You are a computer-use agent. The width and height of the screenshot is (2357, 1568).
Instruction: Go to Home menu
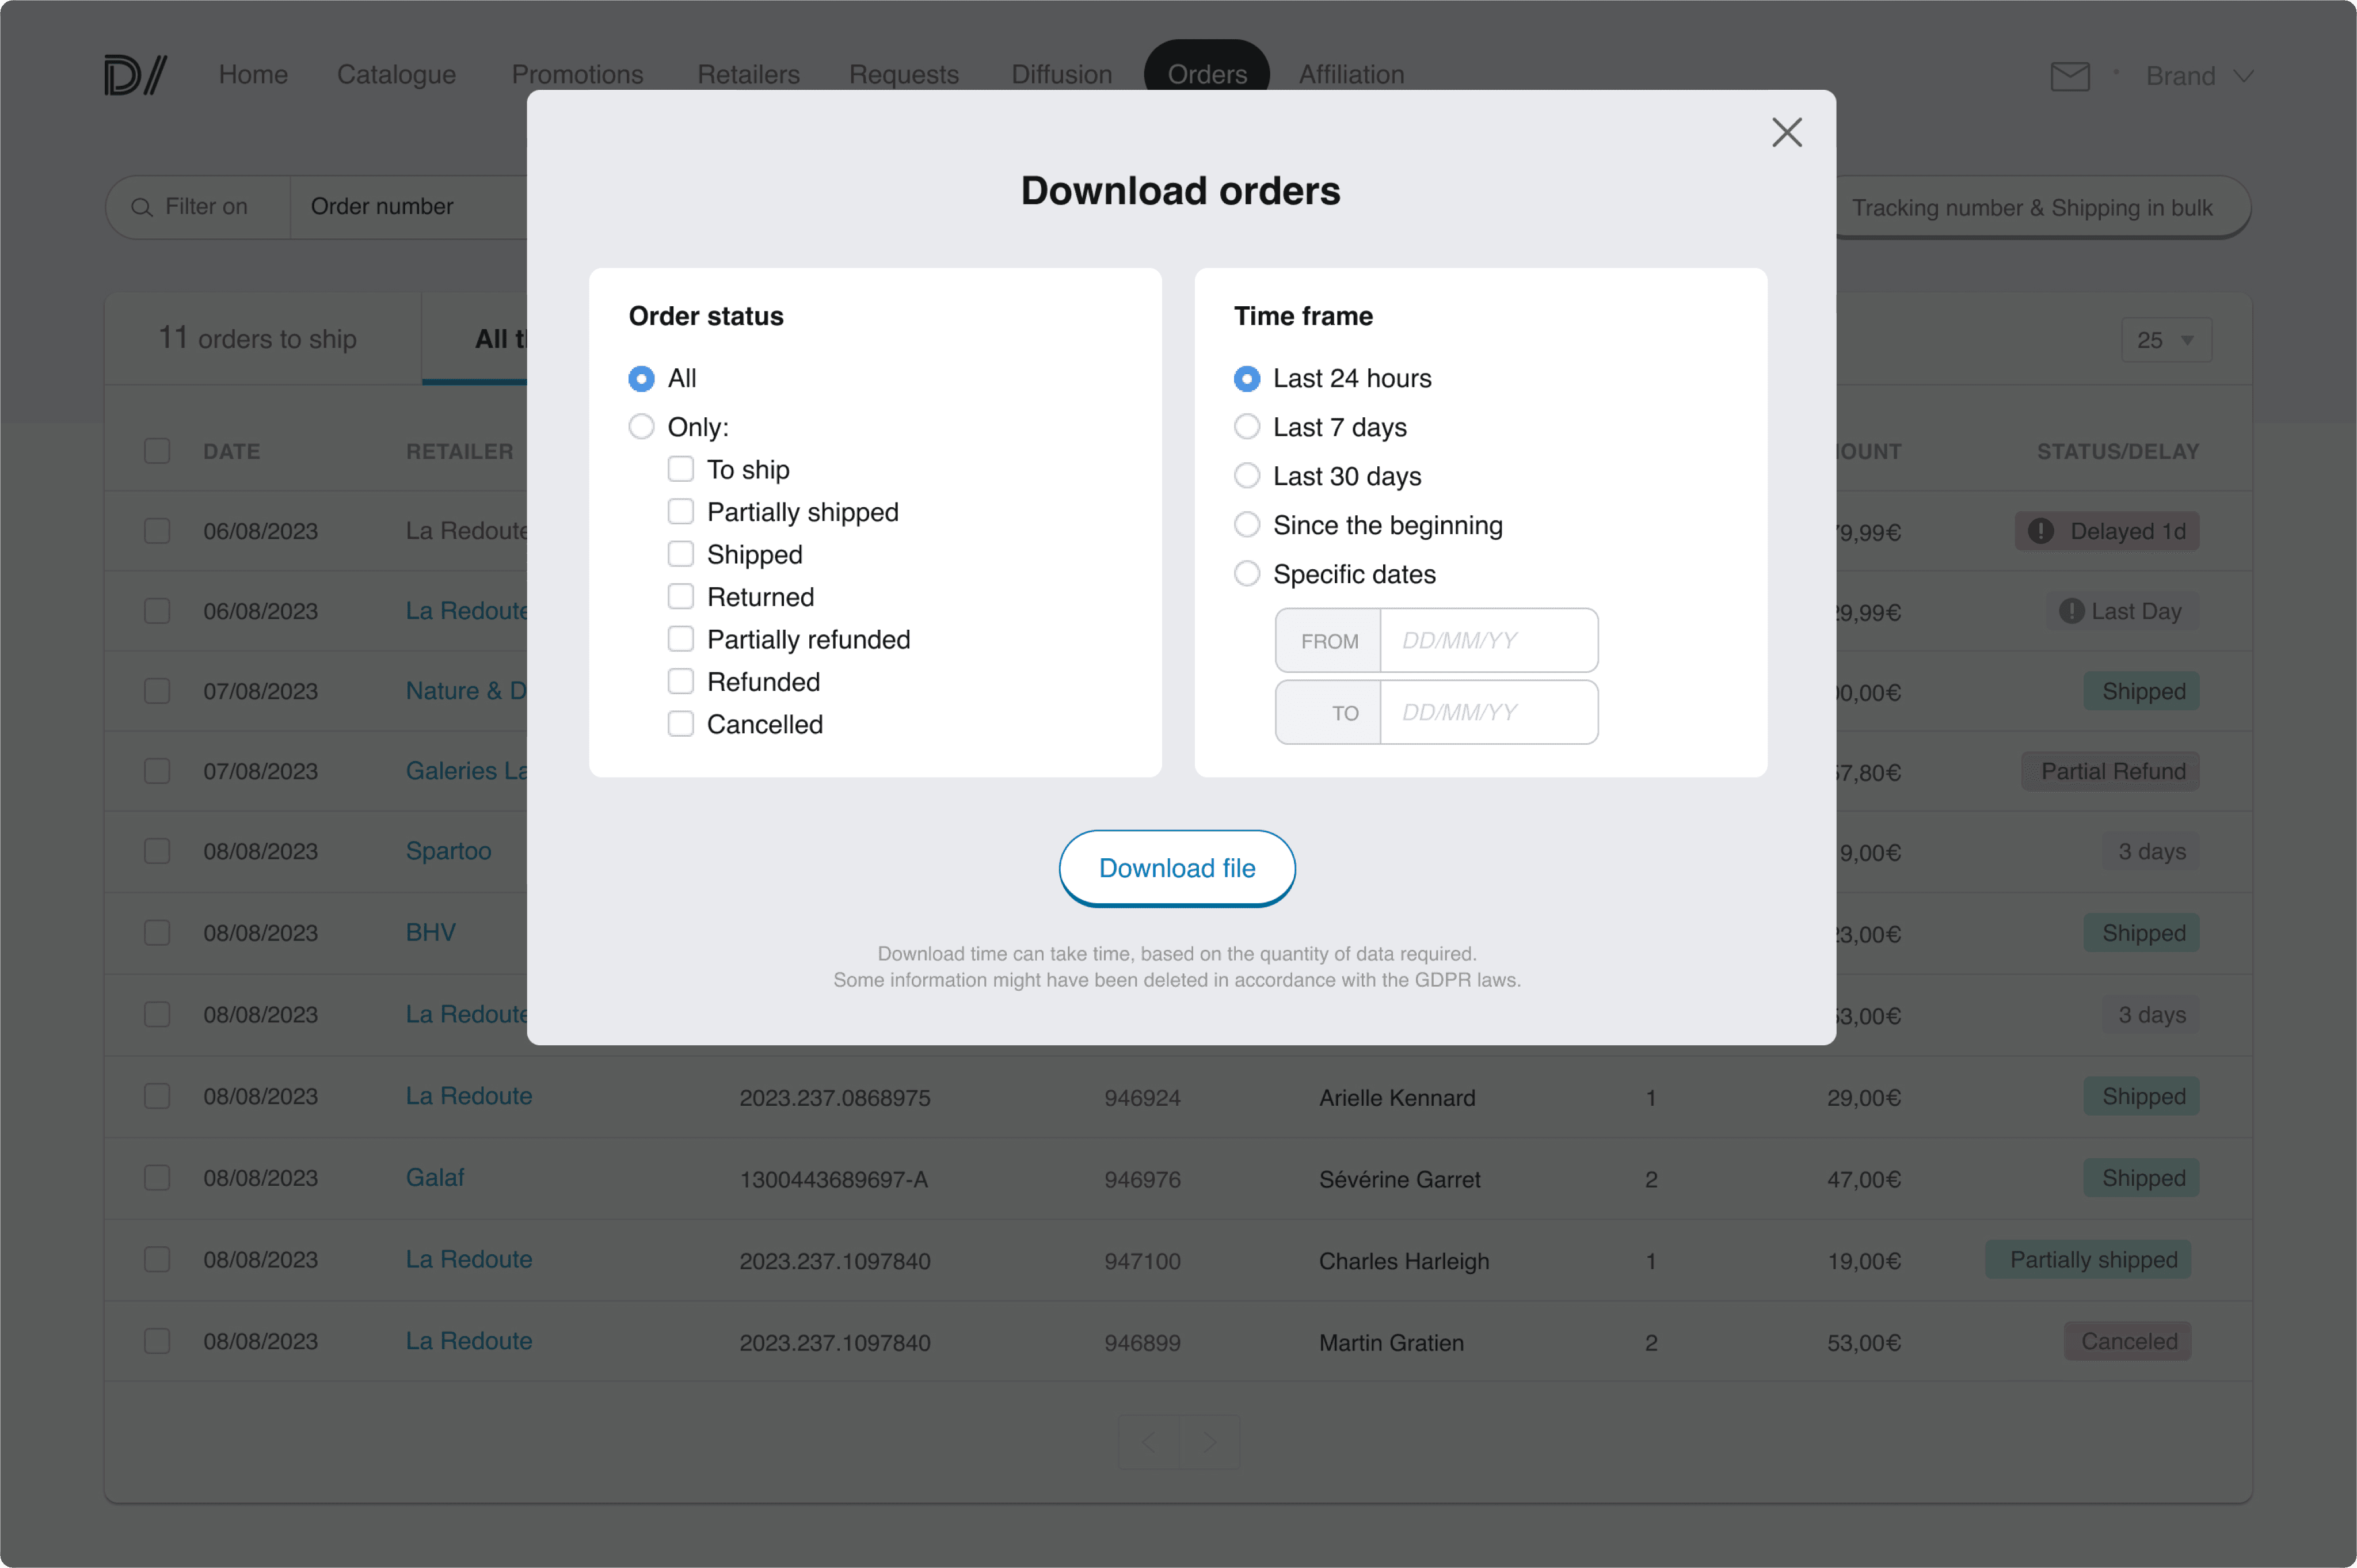(x=253, y=75)
